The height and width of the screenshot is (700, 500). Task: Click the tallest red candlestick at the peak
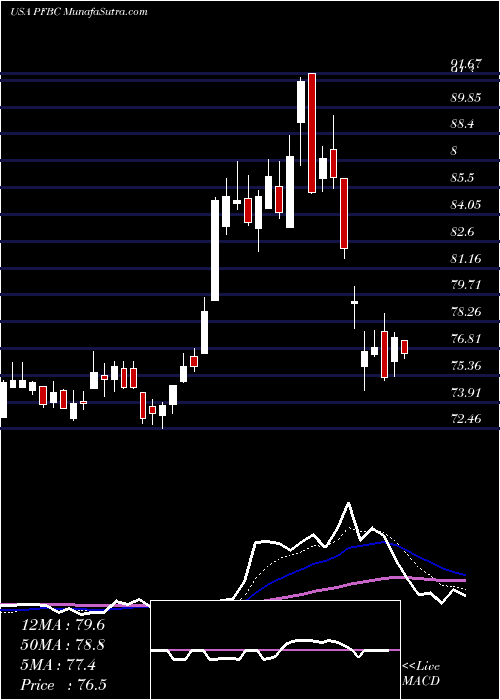click(312, 133)
